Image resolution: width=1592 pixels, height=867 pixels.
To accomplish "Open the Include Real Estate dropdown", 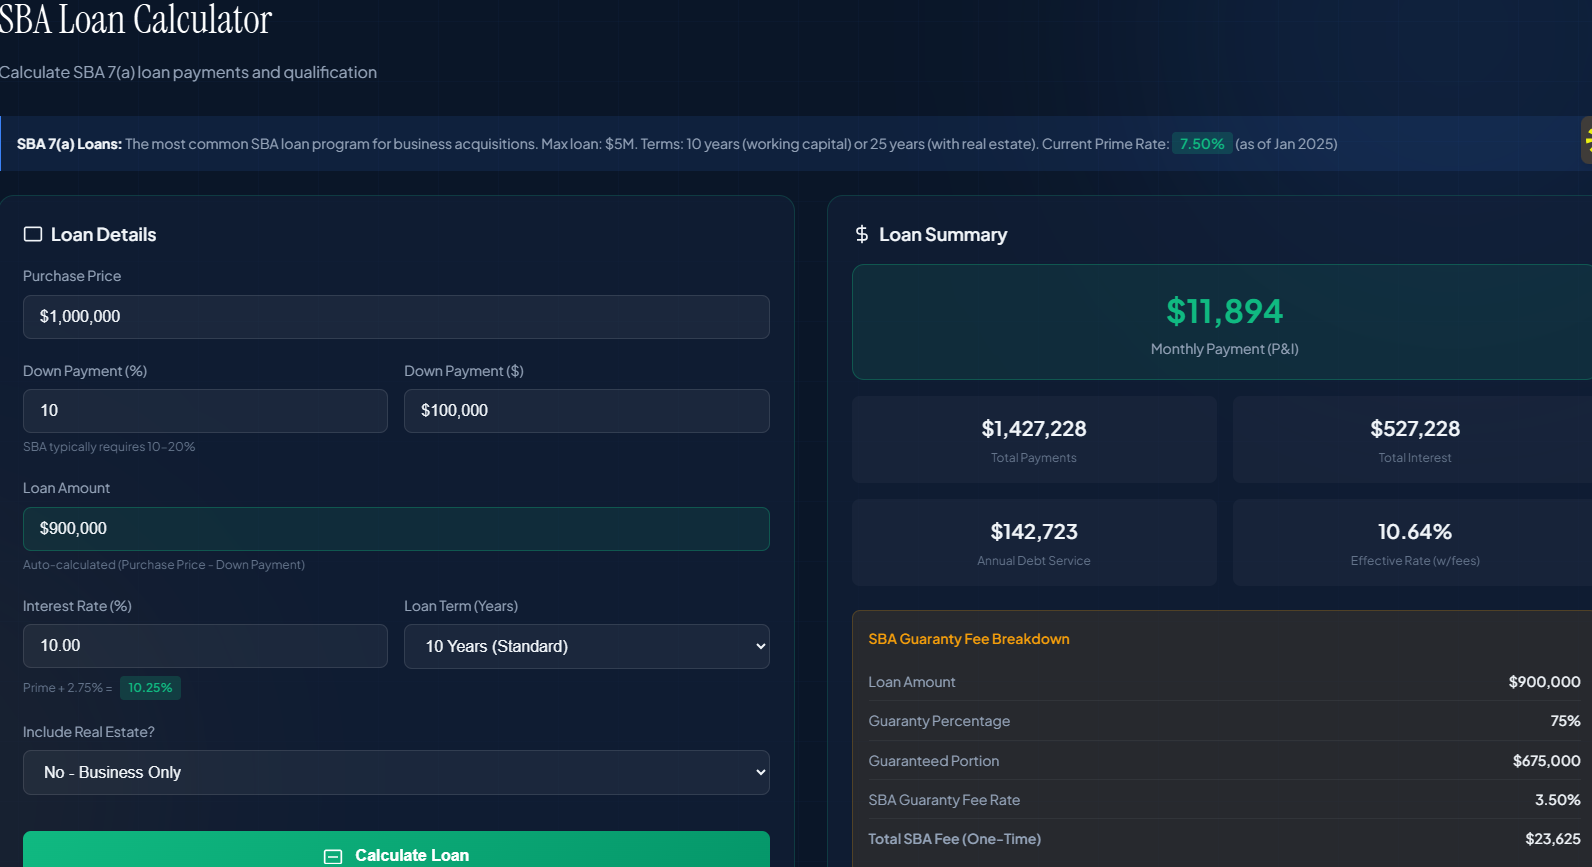I will coord(396,772).
